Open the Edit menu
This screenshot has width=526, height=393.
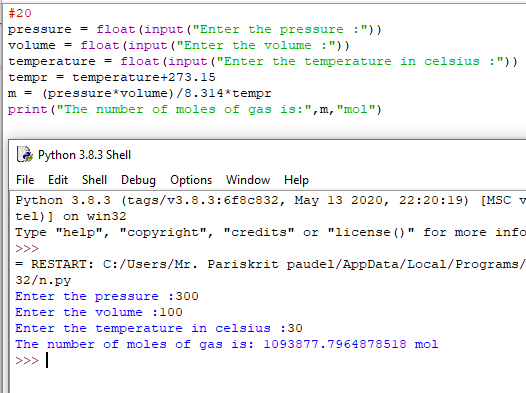tap(58, 180)
